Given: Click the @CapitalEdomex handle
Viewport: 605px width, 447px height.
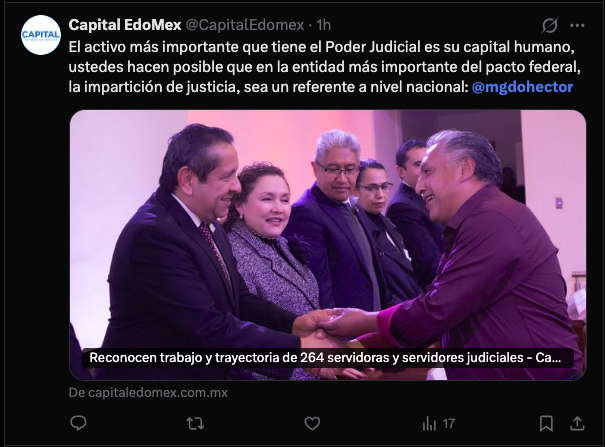Looking at the screenshot, I should click(245, 25).
